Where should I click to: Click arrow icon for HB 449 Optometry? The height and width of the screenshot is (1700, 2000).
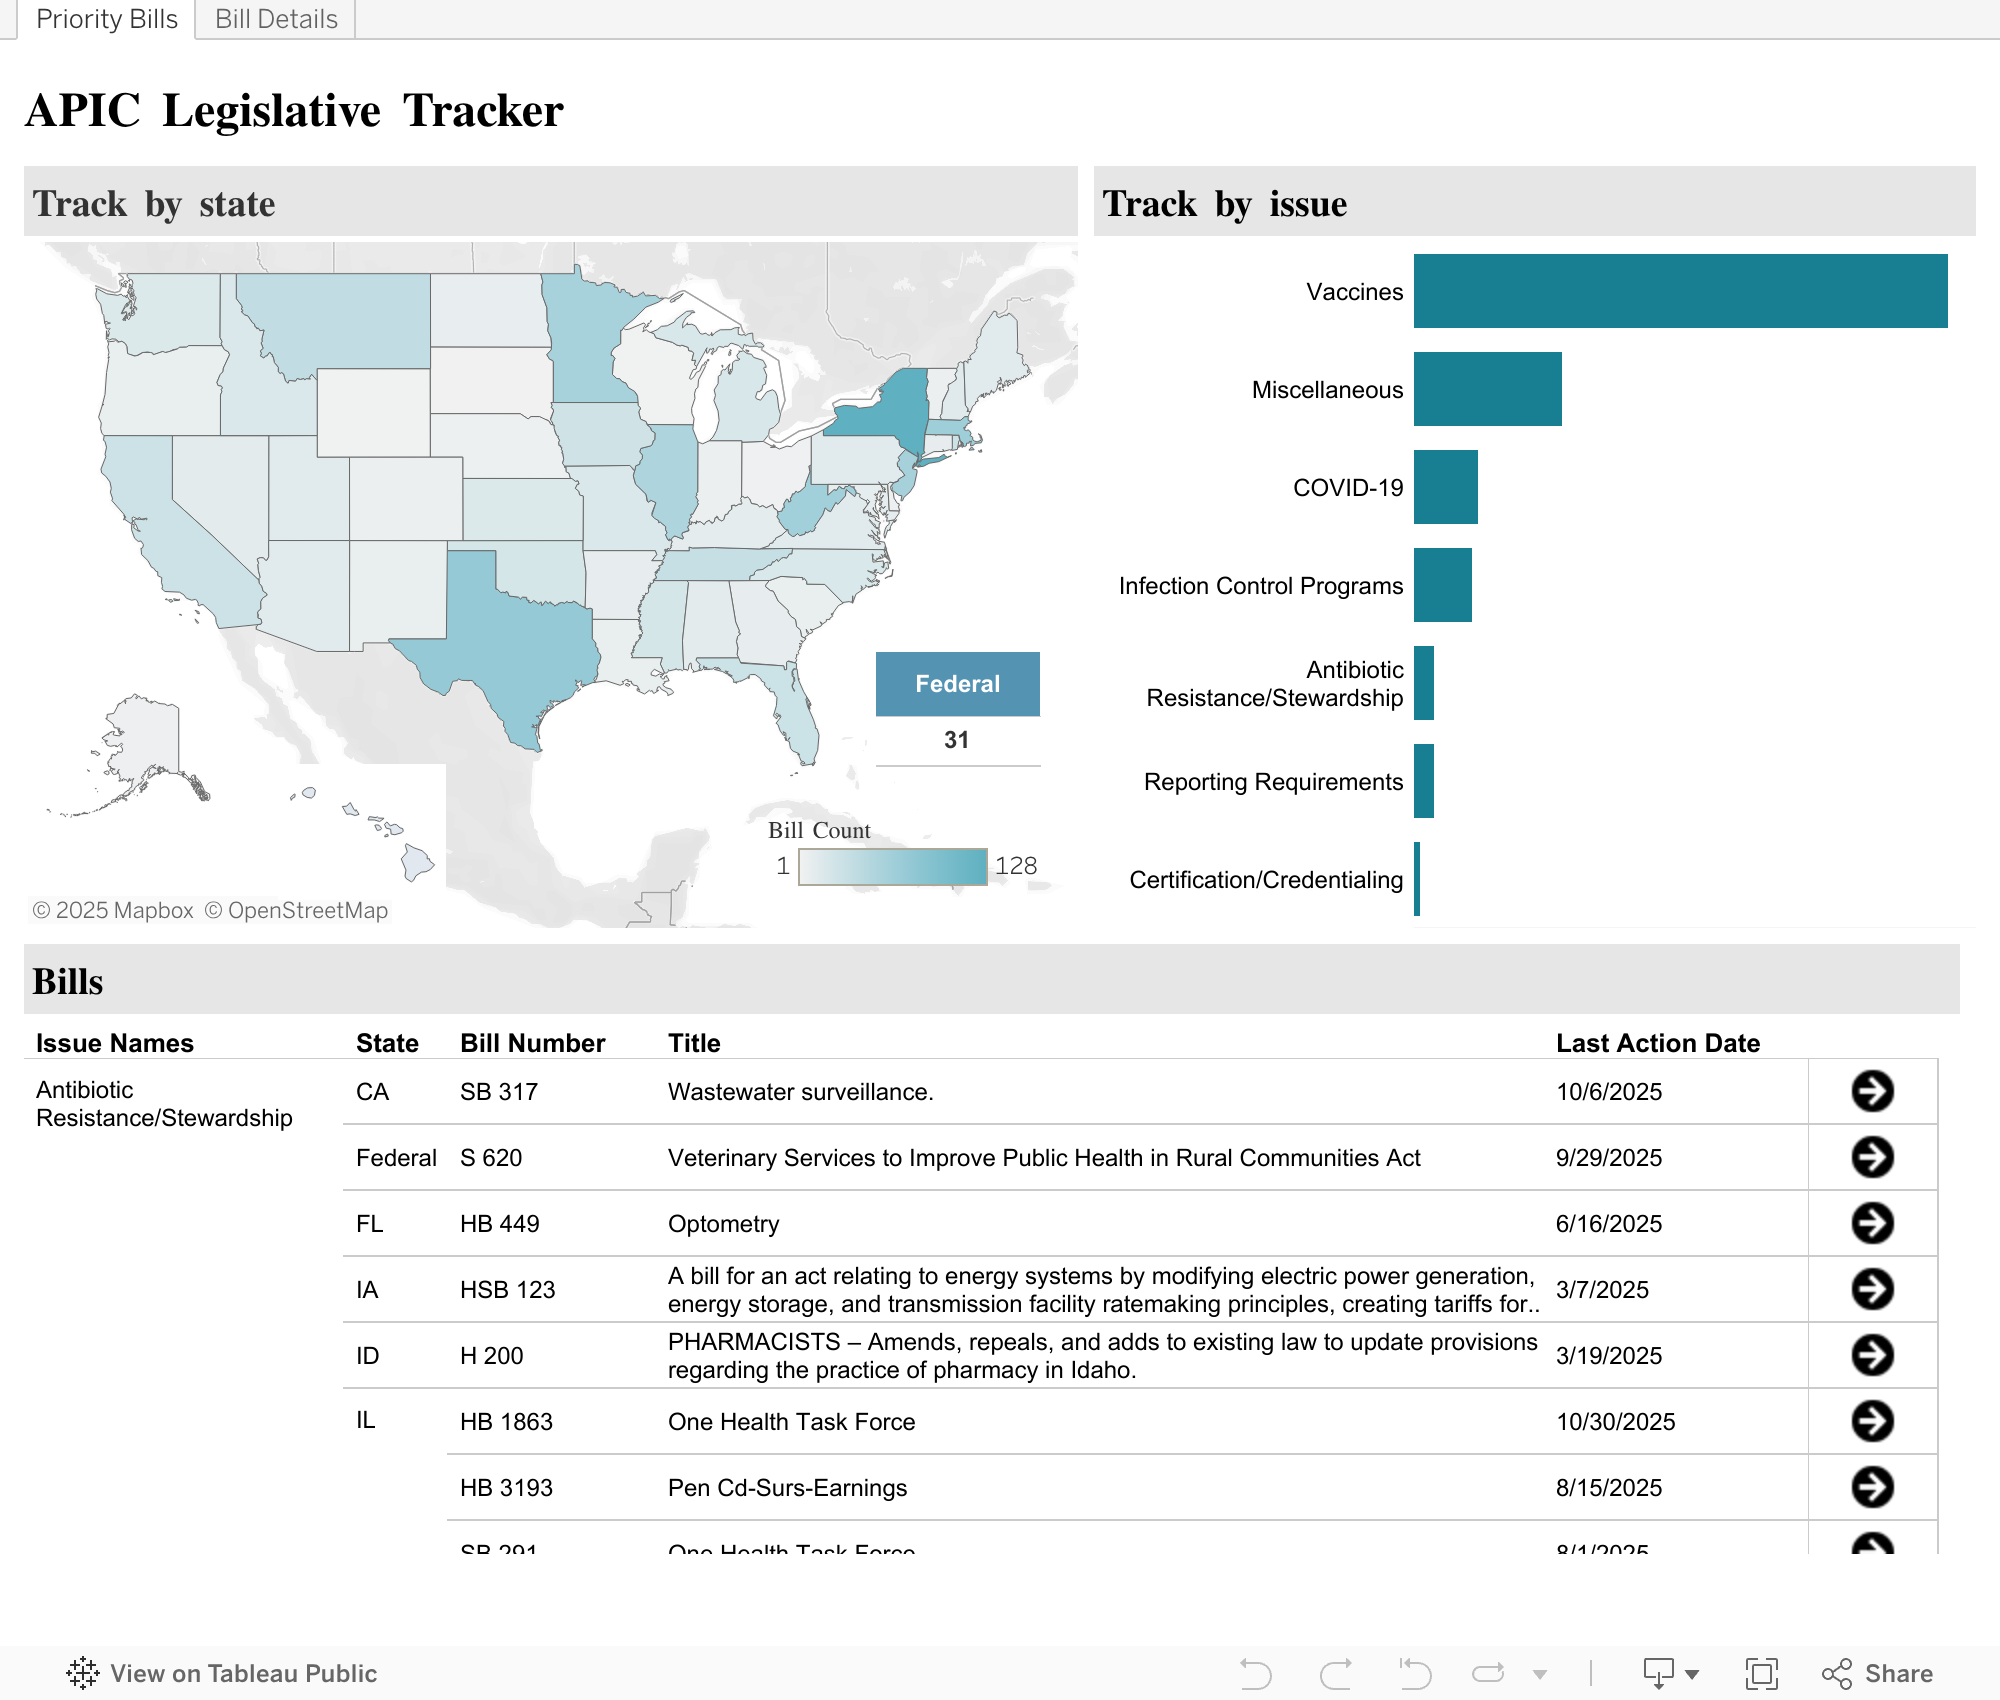coord(1872,1223)
